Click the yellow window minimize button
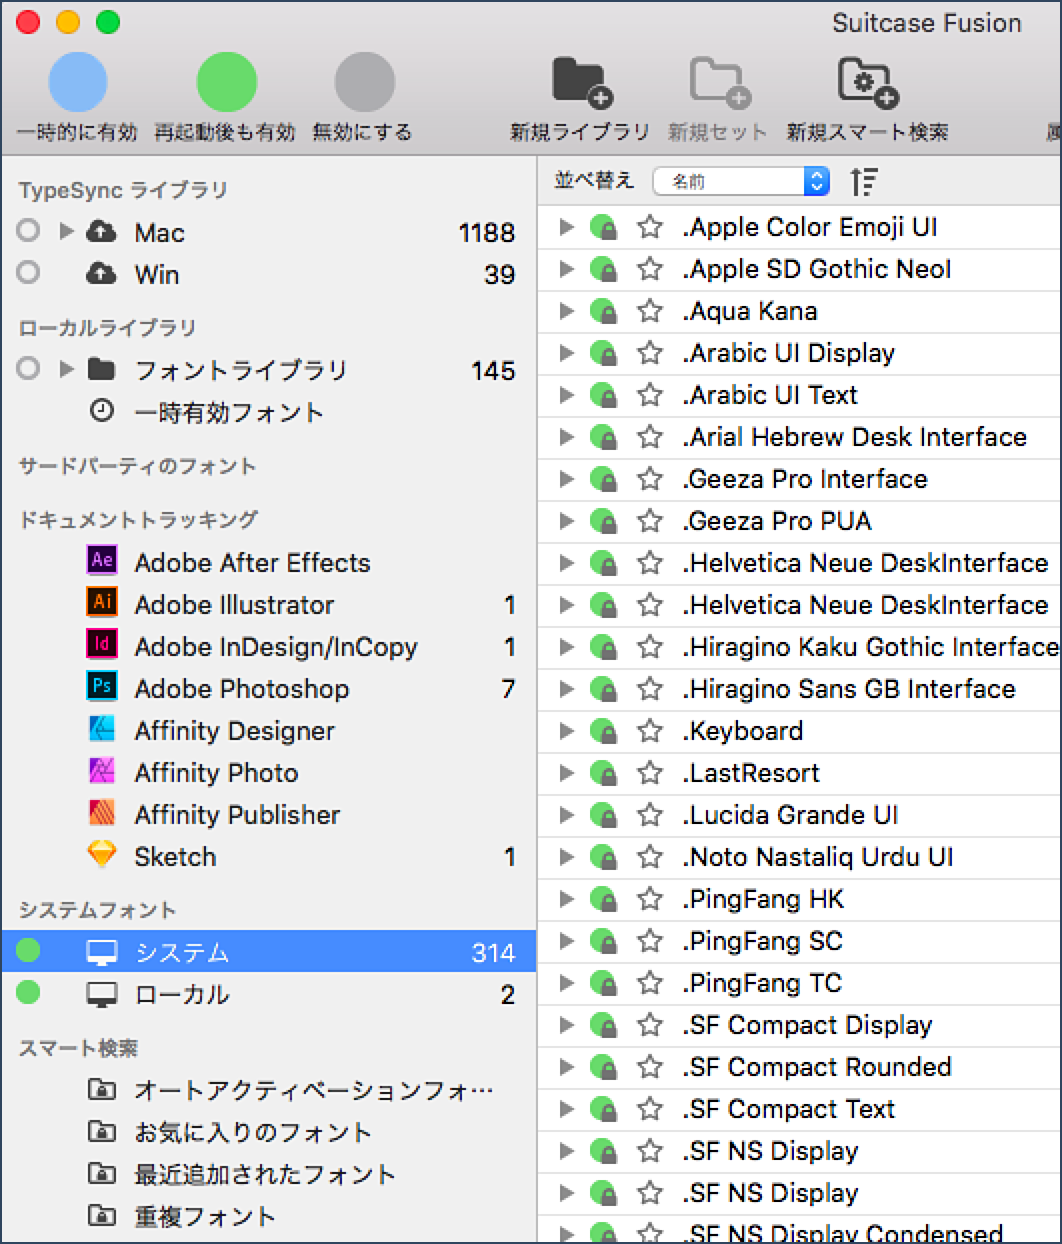The width and height of the screenshot is (1062, 1244). [68, 22]
